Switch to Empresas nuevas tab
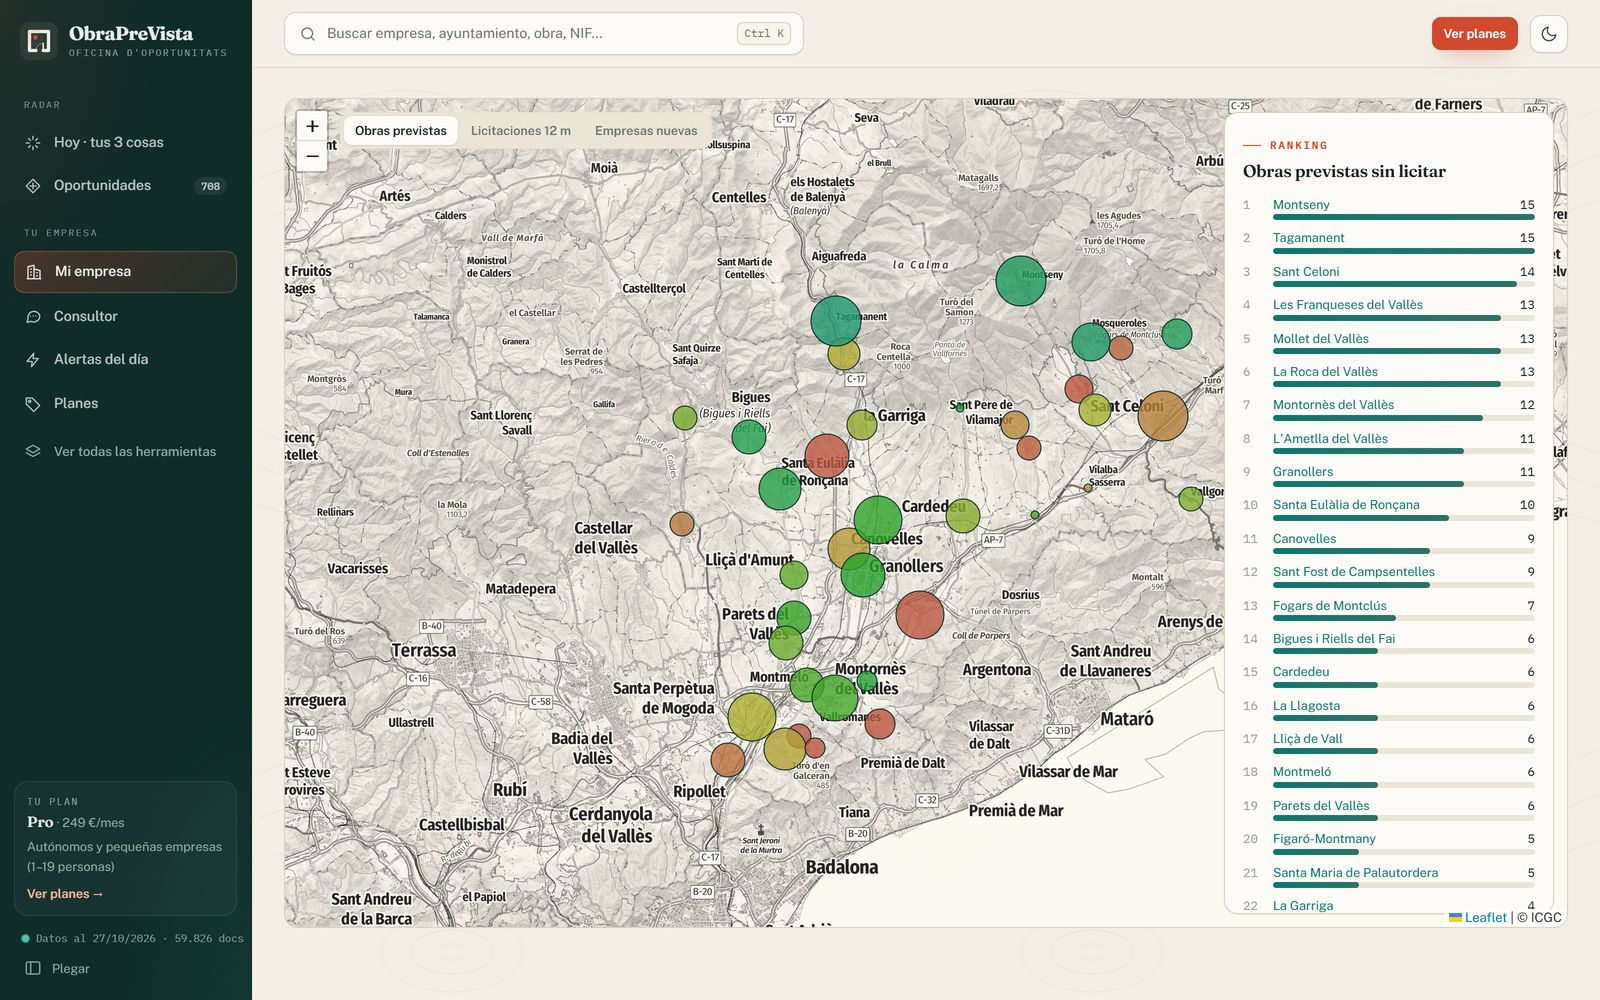Viewport: 1600px width, 1000px height. pyautogui.click(x=646, y=131)
